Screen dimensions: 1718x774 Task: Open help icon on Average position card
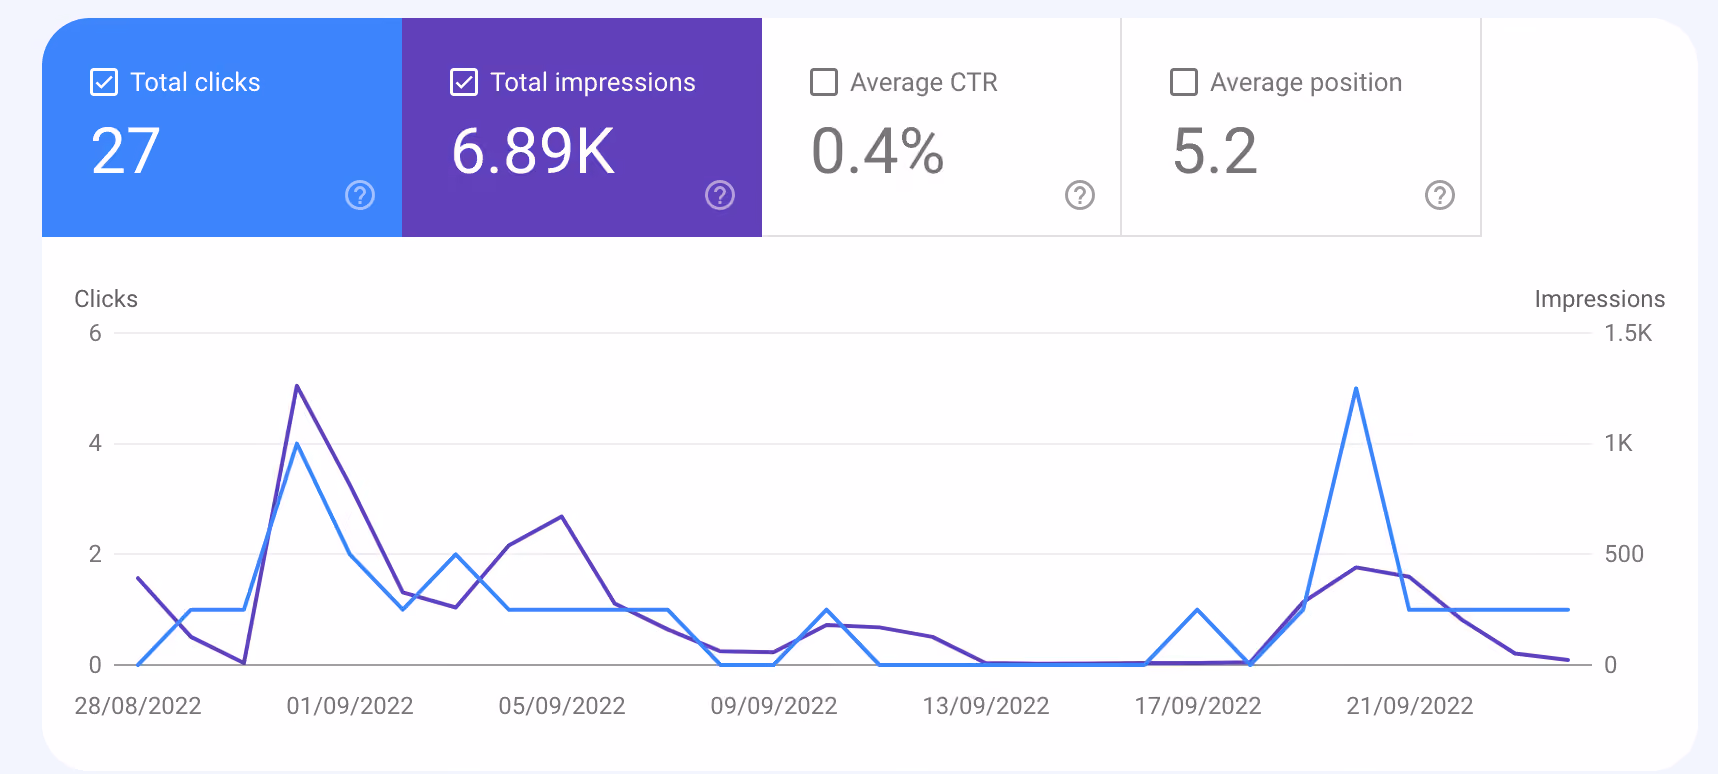[1440, 195]
